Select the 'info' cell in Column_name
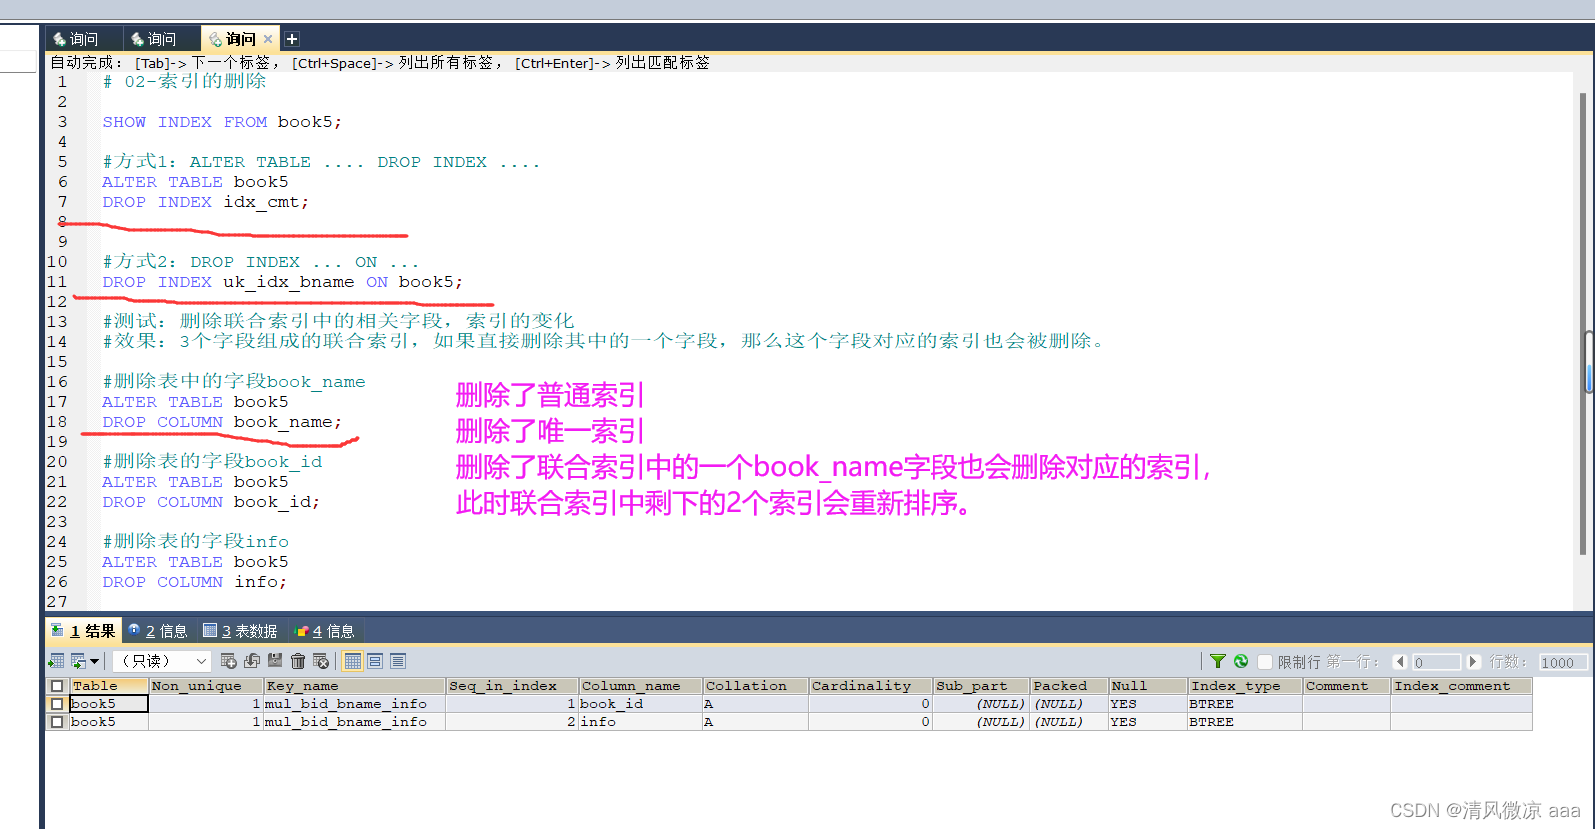The width and height of the screenshot is (1595, 829). point(640,722)
